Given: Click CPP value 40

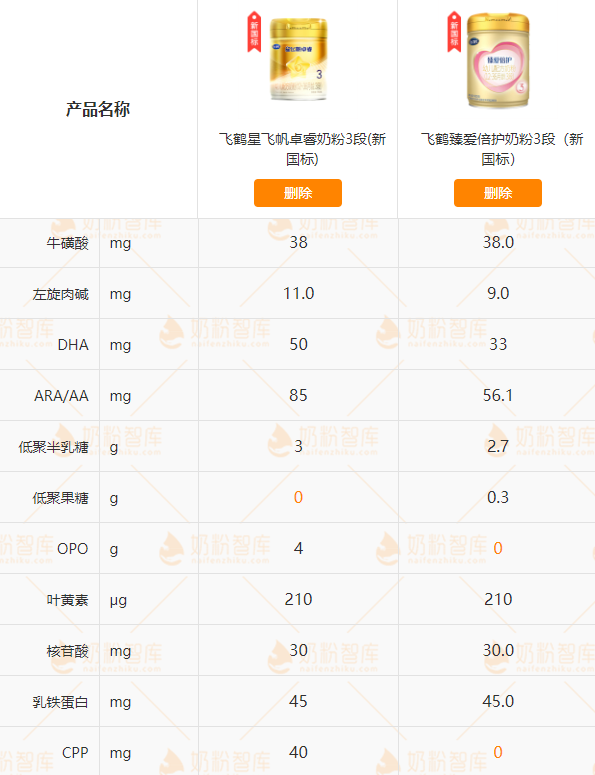Looking at the screenshot, I should pyautogui.click(x=298, y=752).
